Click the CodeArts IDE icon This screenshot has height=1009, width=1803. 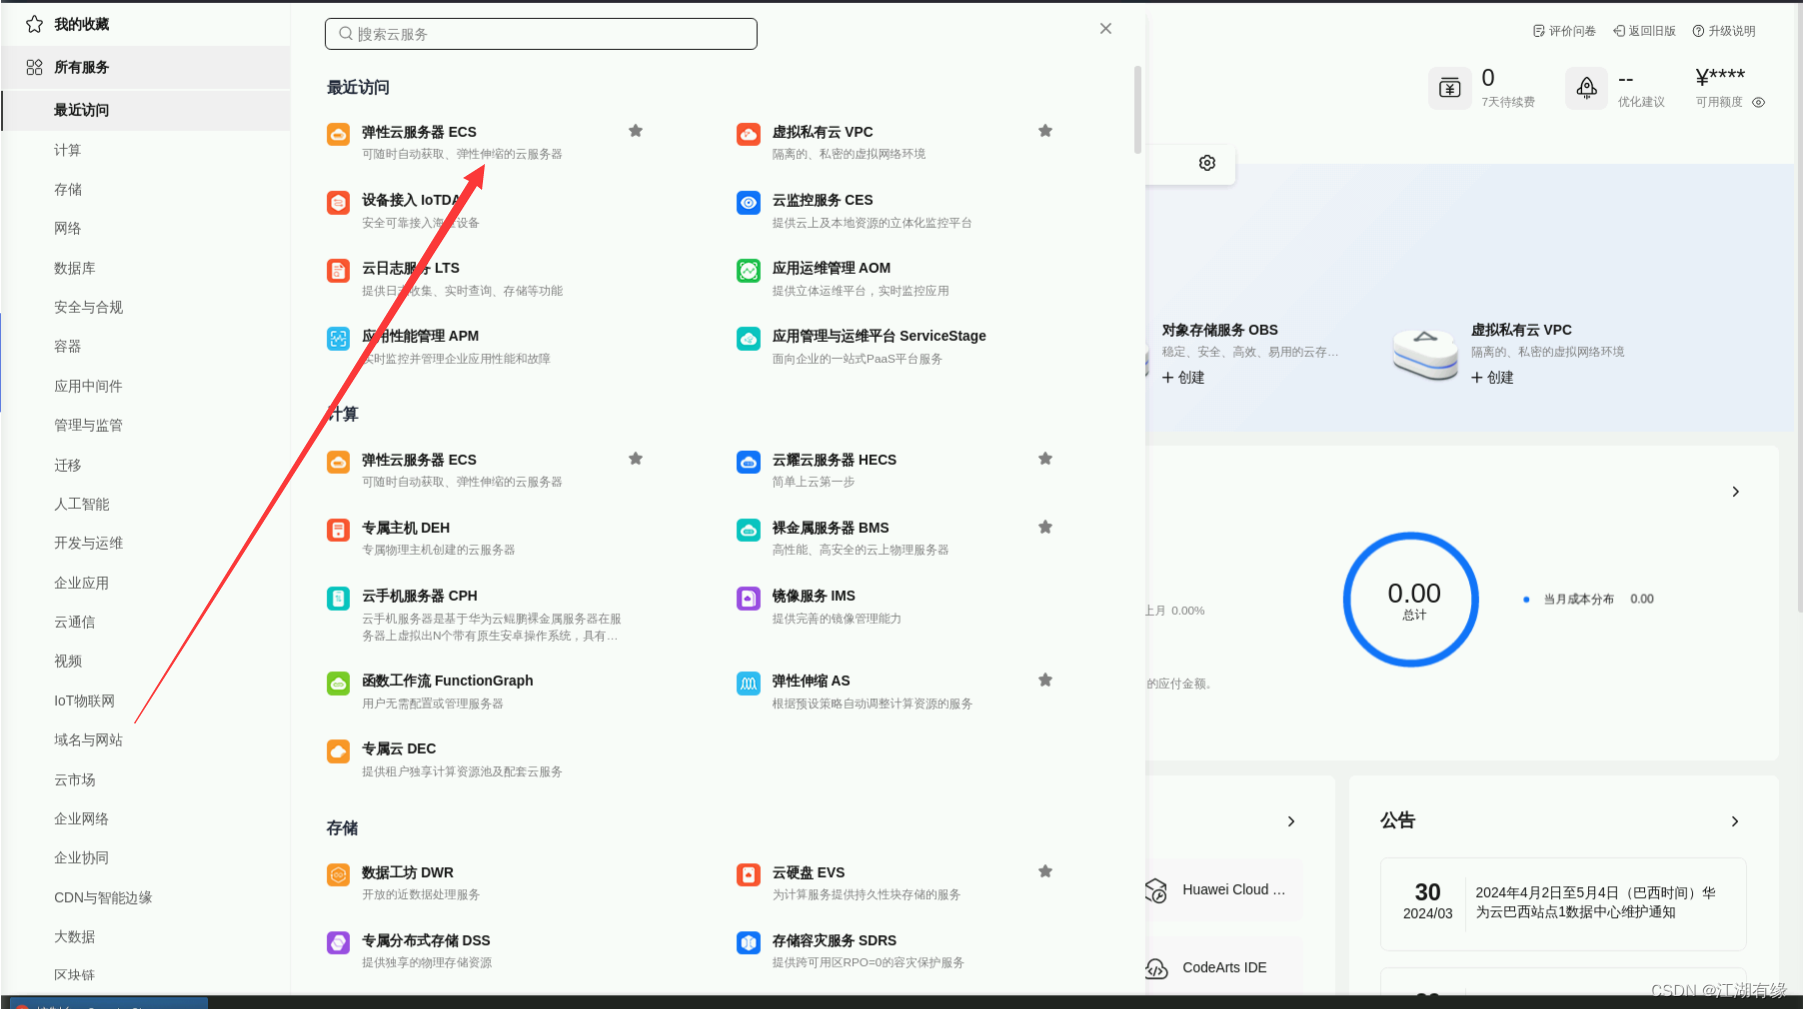[x=1156, y=968]
